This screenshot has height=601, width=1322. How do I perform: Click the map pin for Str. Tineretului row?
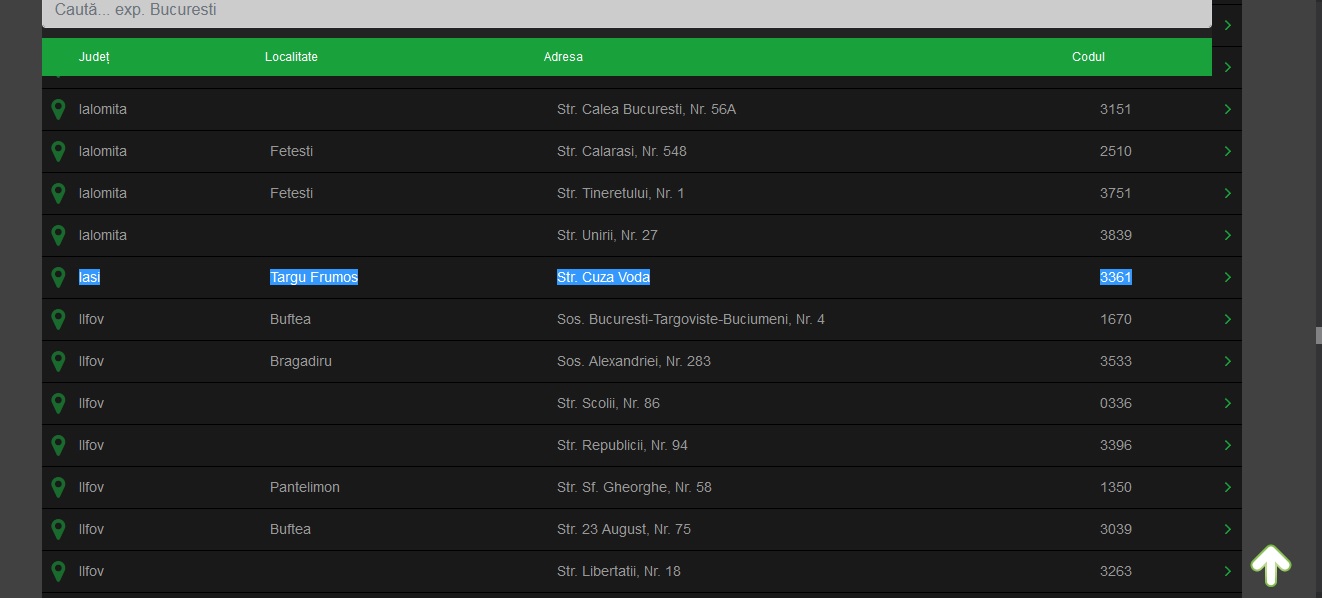click(x=58, y=193)
